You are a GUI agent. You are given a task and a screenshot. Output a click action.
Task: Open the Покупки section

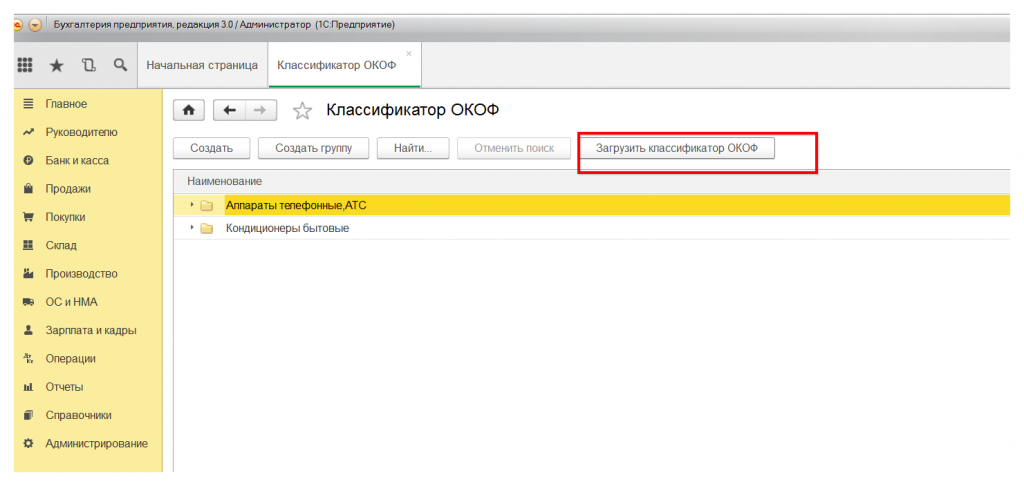(x=65, y=217)
